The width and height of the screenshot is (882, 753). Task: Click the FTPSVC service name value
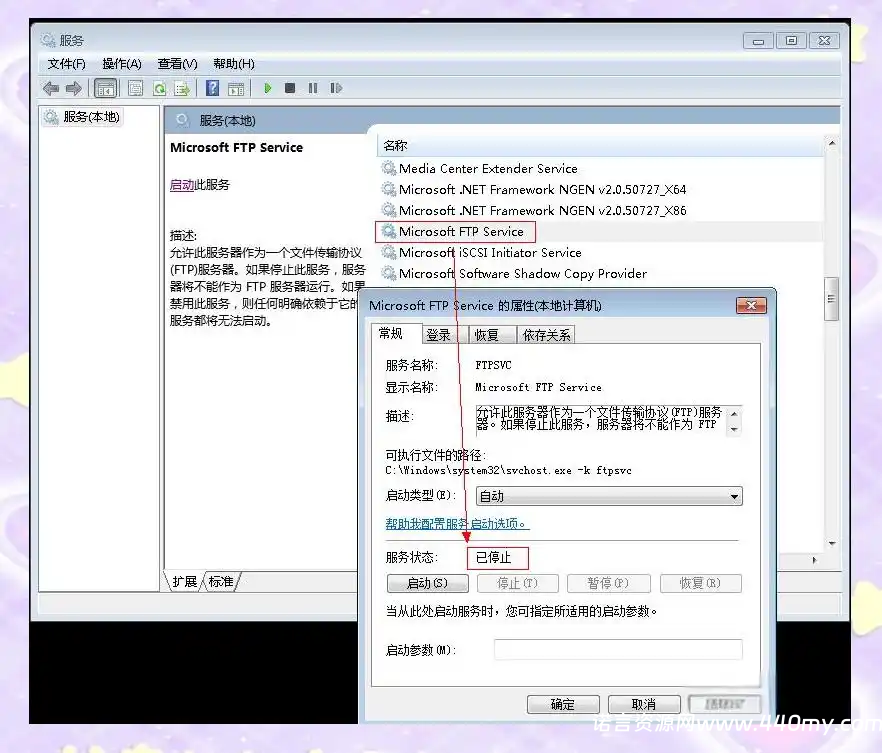tap(493, 365)
